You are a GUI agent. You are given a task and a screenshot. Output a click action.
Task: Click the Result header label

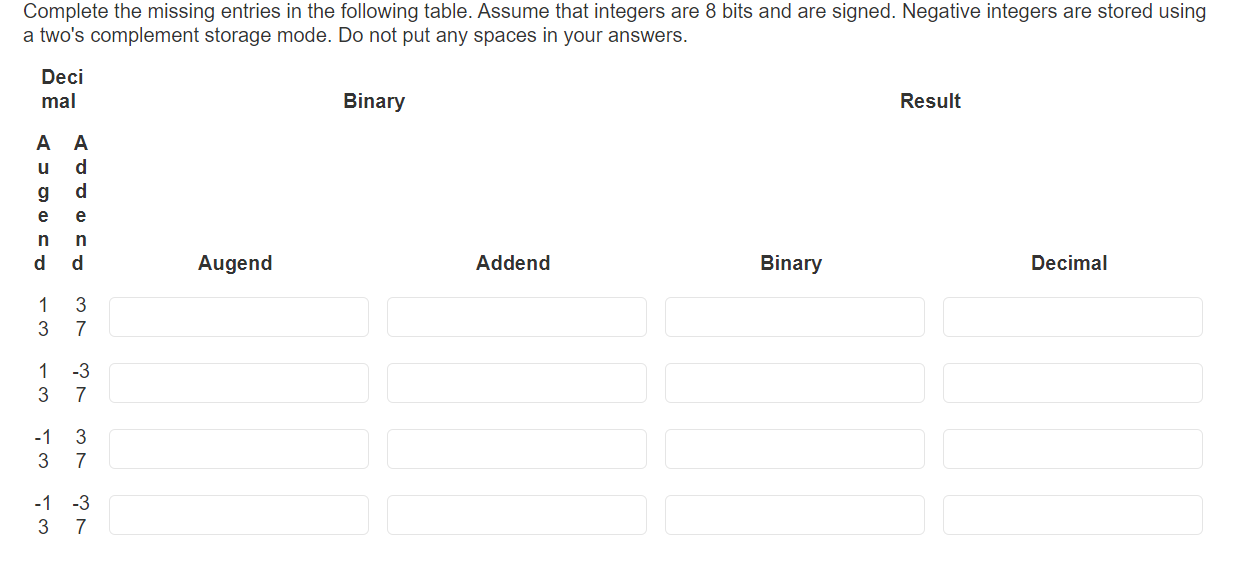pyautogui.click(x=929, y=100)
